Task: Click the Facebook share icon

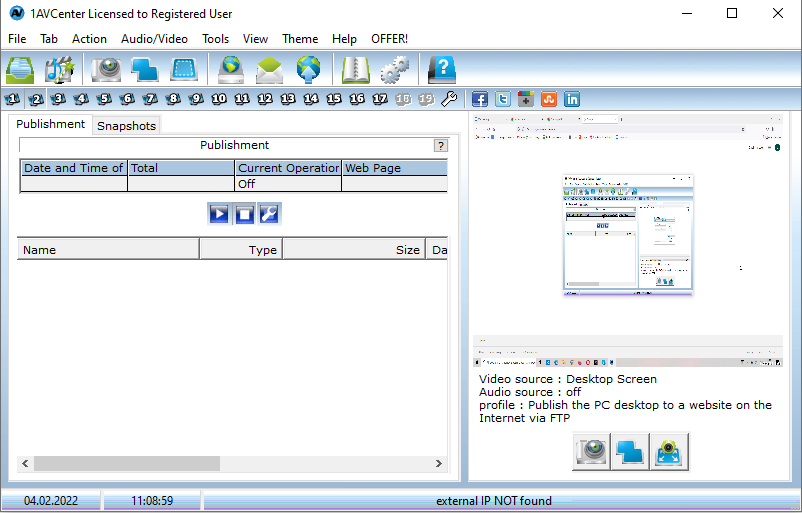Action: click(x=480, y=99)
